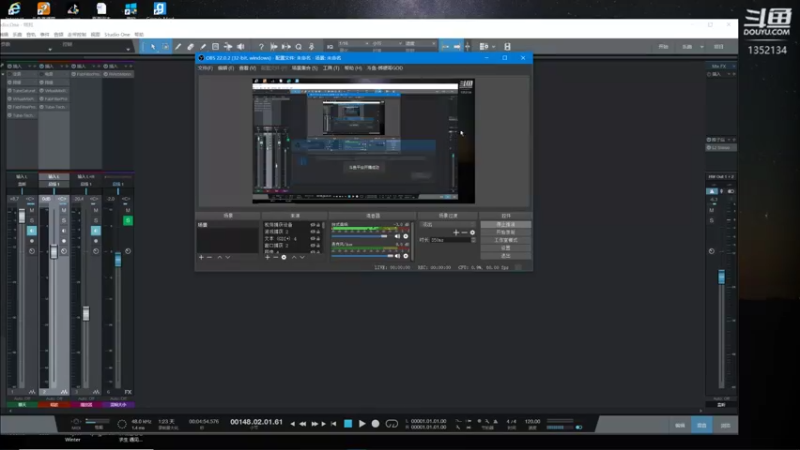This screenshot has height=450, width=800.
Task: Open OBS scene transition type dropdown
Action: (447, 224)
